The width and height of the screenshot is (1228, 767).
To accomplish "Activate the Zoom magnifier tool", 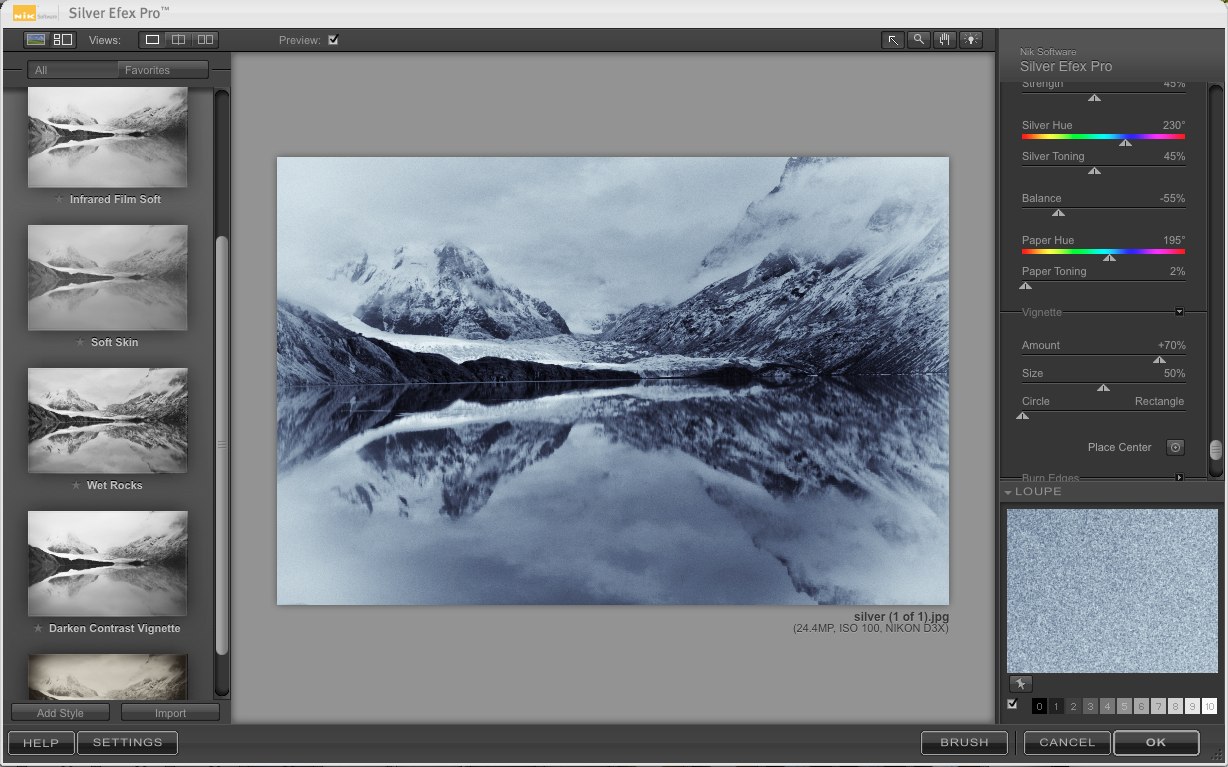I will pyautogui.click(x=919, y=40).
